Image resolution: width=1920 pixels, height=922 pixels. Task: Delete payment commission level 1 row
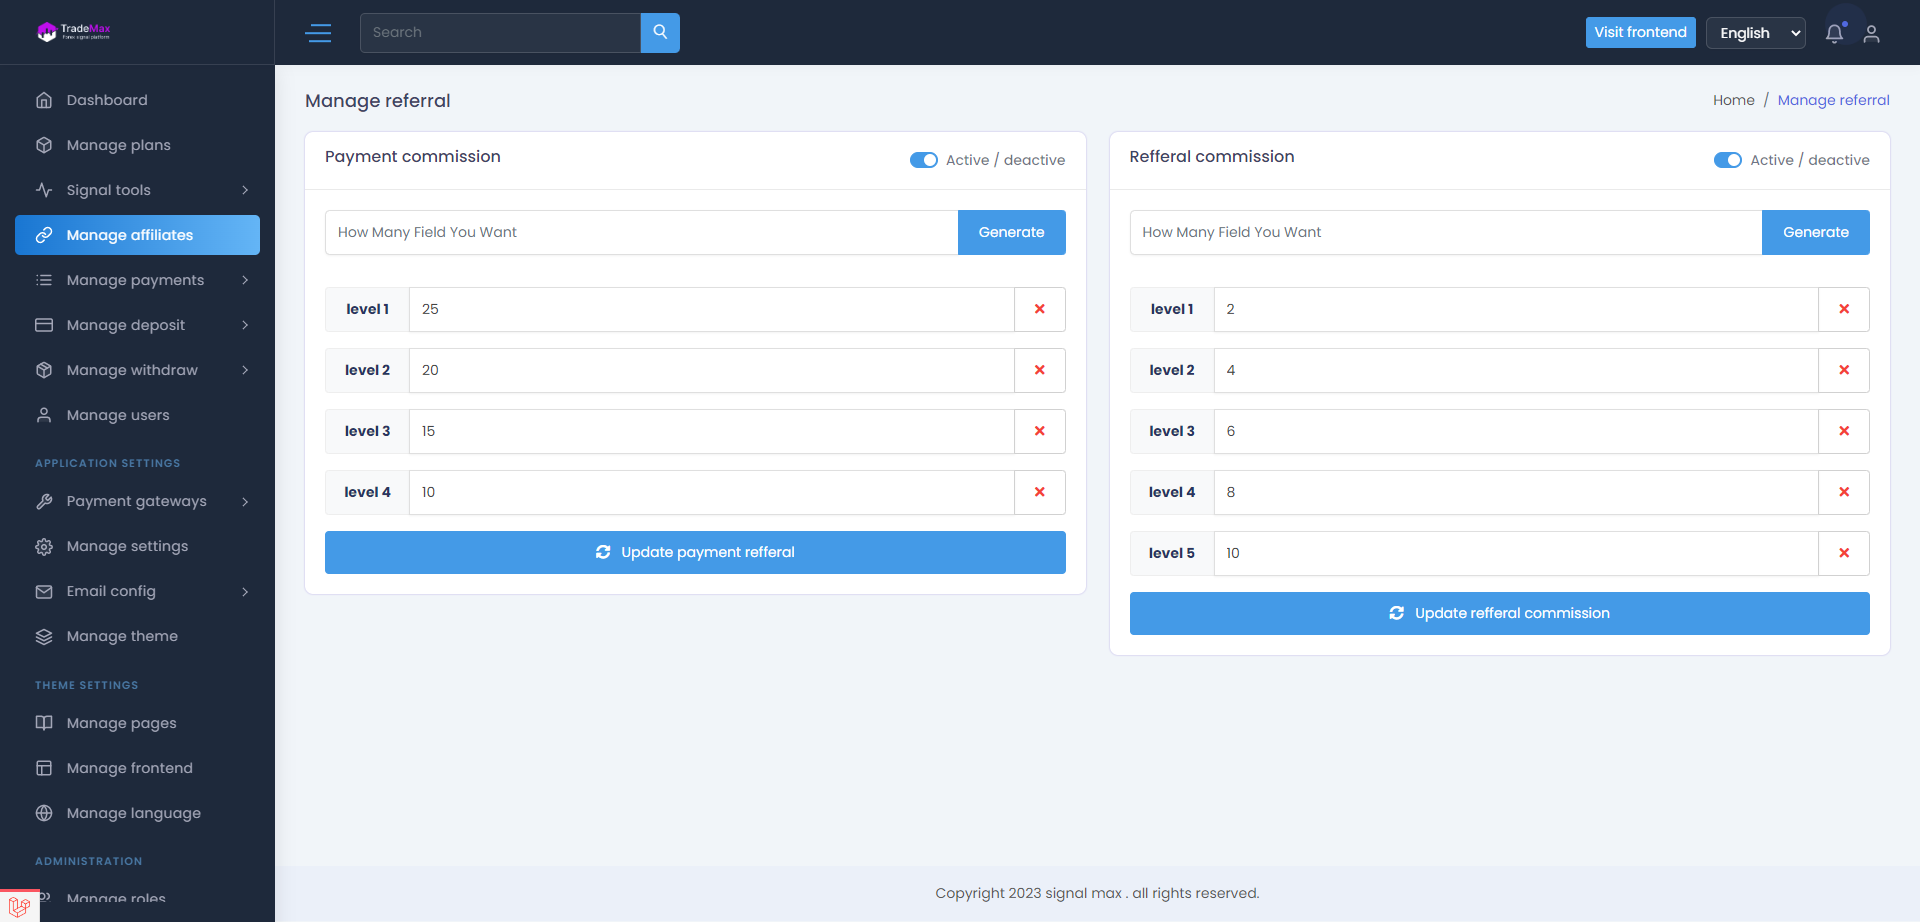tap(1040, 309)
